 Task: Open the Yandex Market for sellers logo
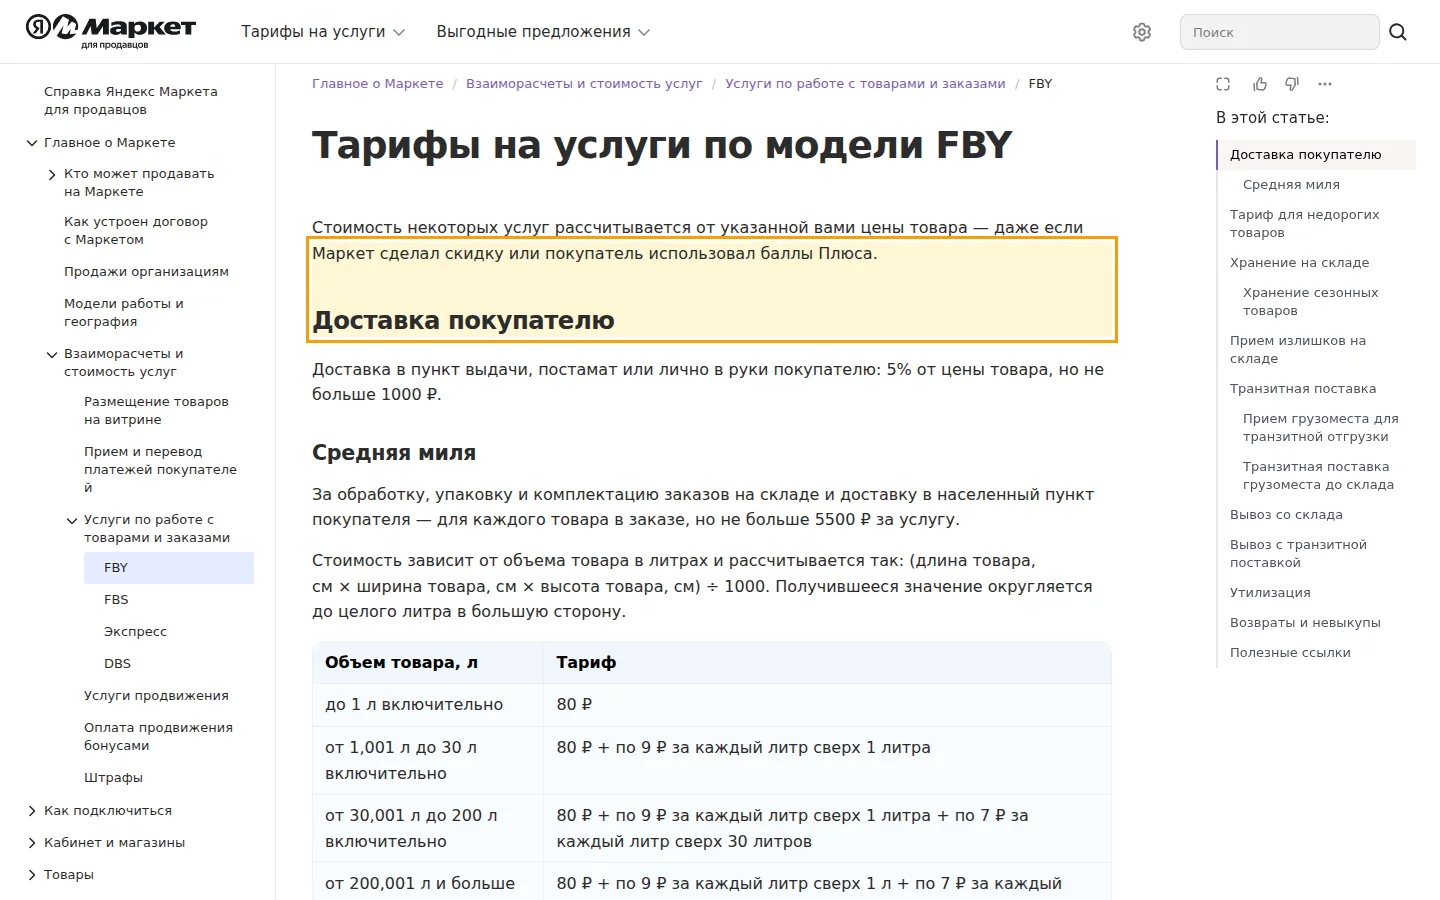[x=111, y=31]
